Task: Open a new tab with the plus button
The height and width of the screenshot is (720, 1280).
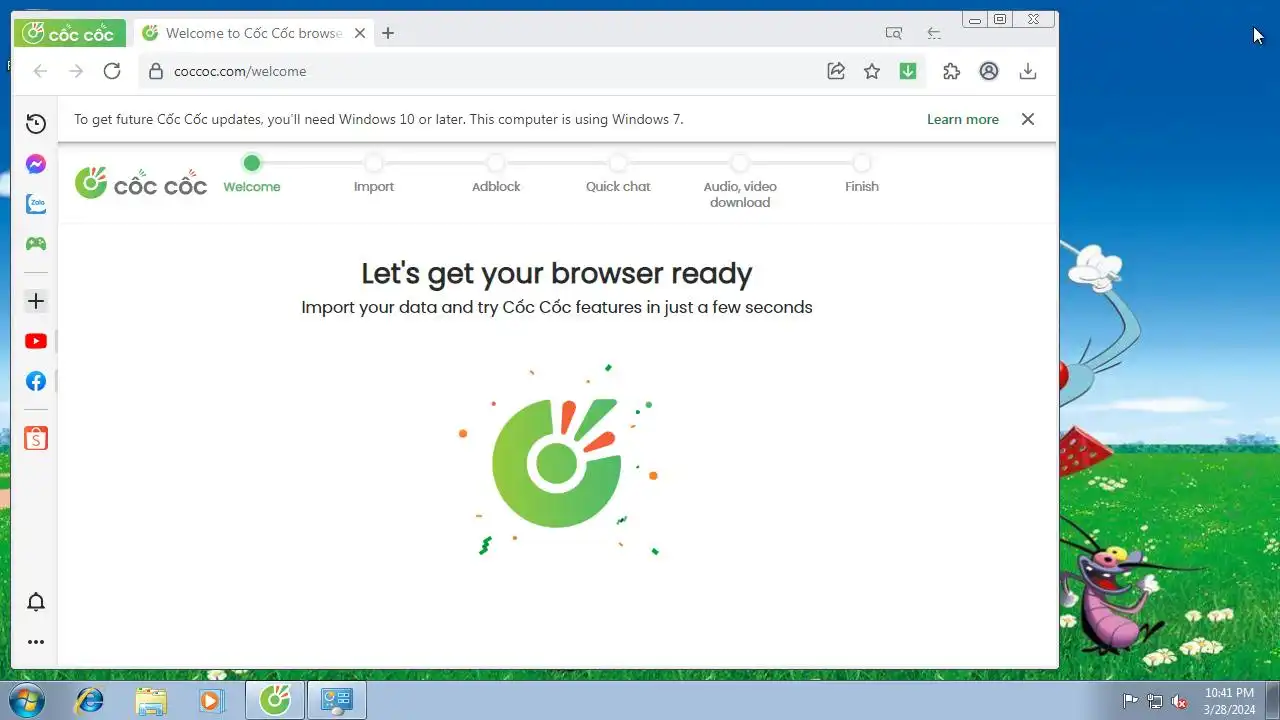Action: pyautogui.click(x=388, y=33)
